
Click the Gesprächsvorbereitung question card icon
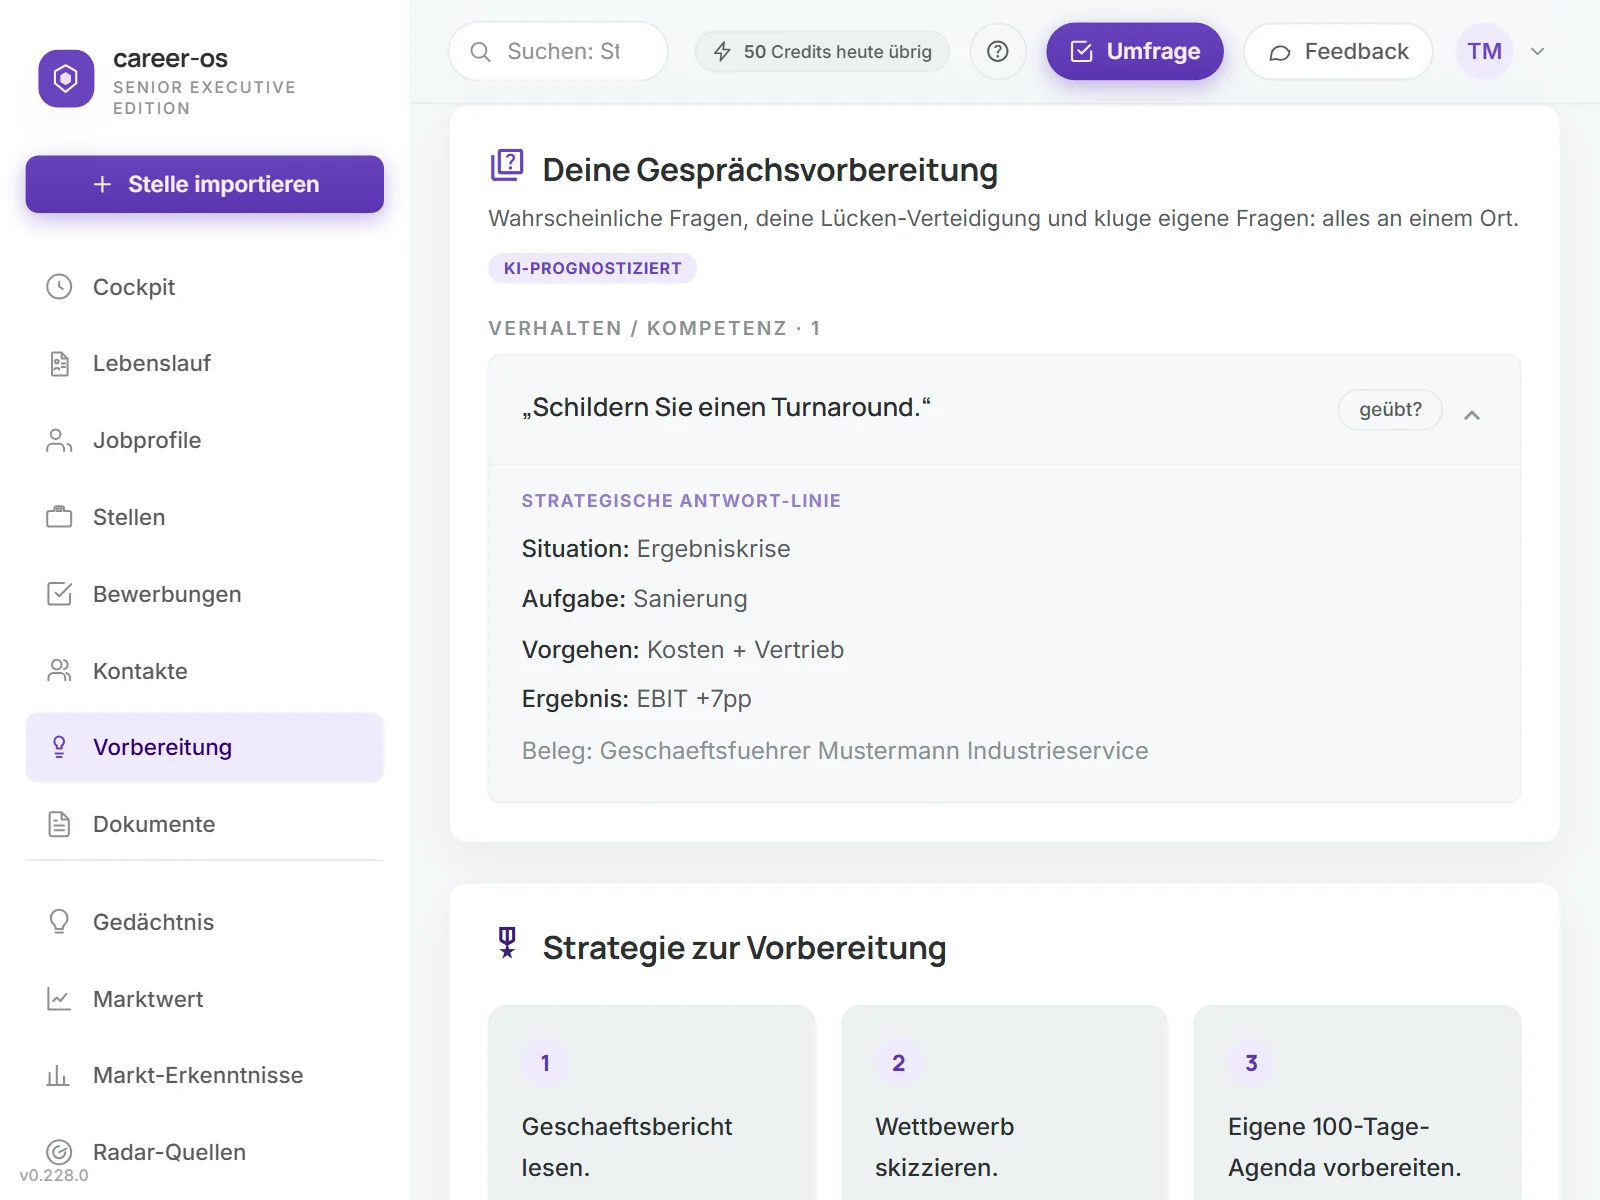tap(507, 166)
